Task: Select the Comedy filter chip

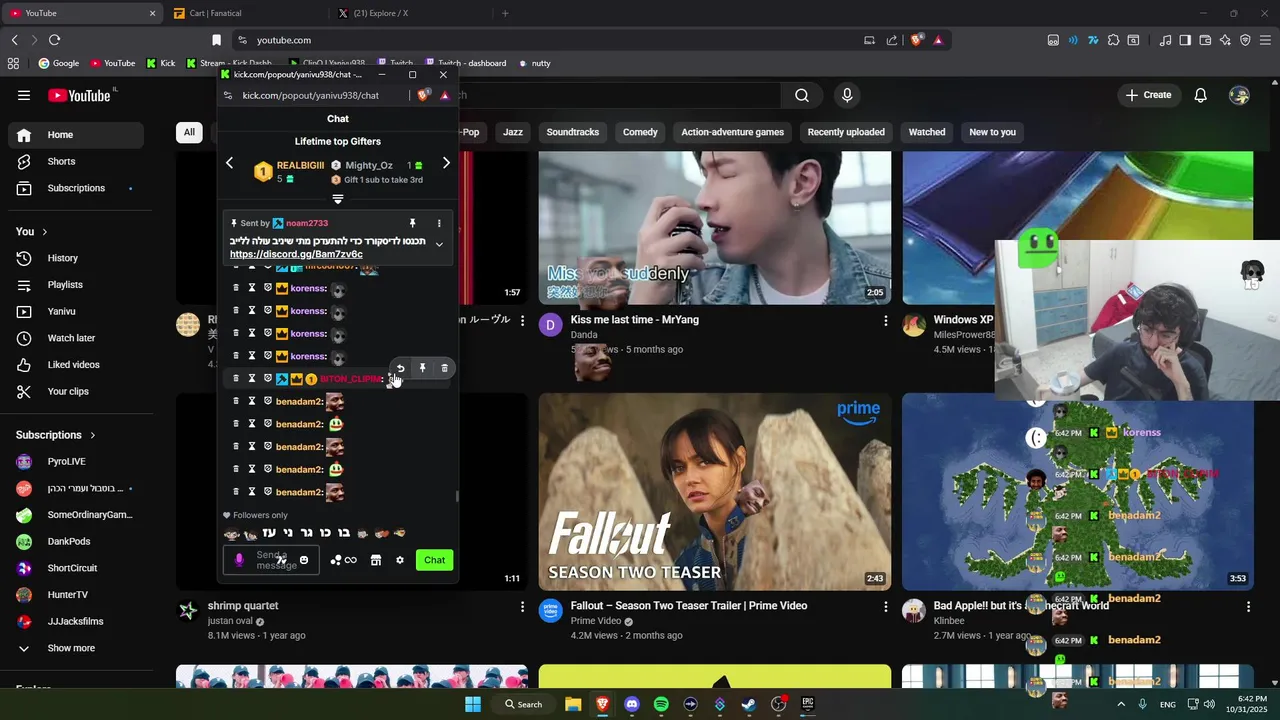Action: (x=640, y=132)
